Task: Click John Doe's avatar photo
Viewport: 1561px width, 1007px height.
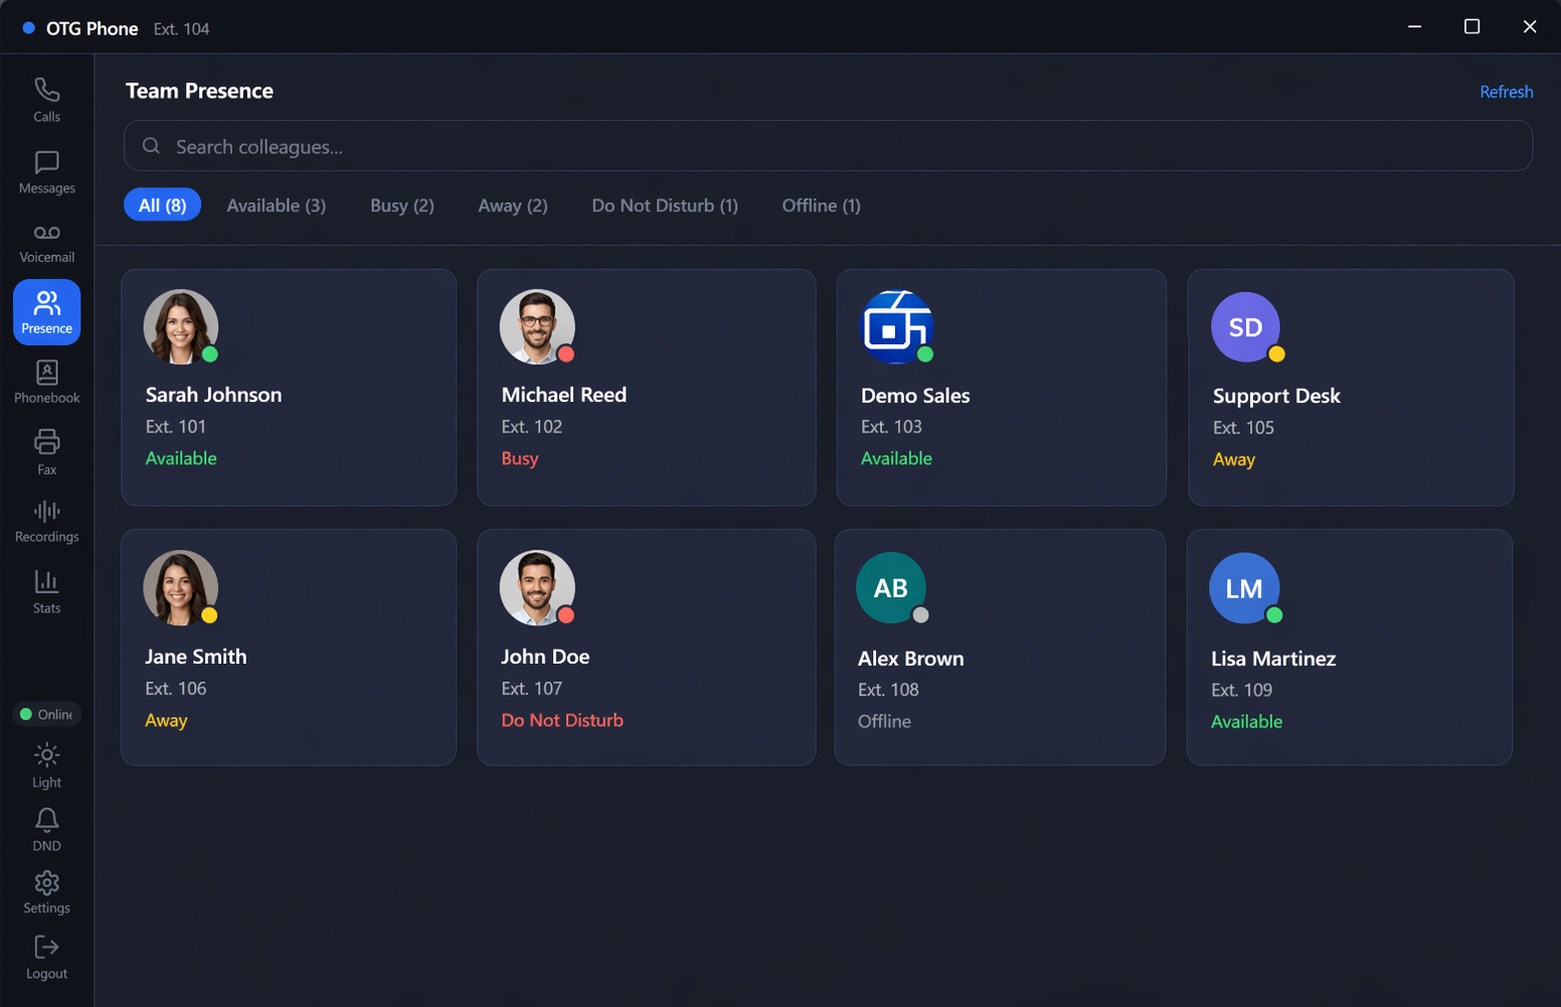Action: pyautogui.click(x=537, y=588)
